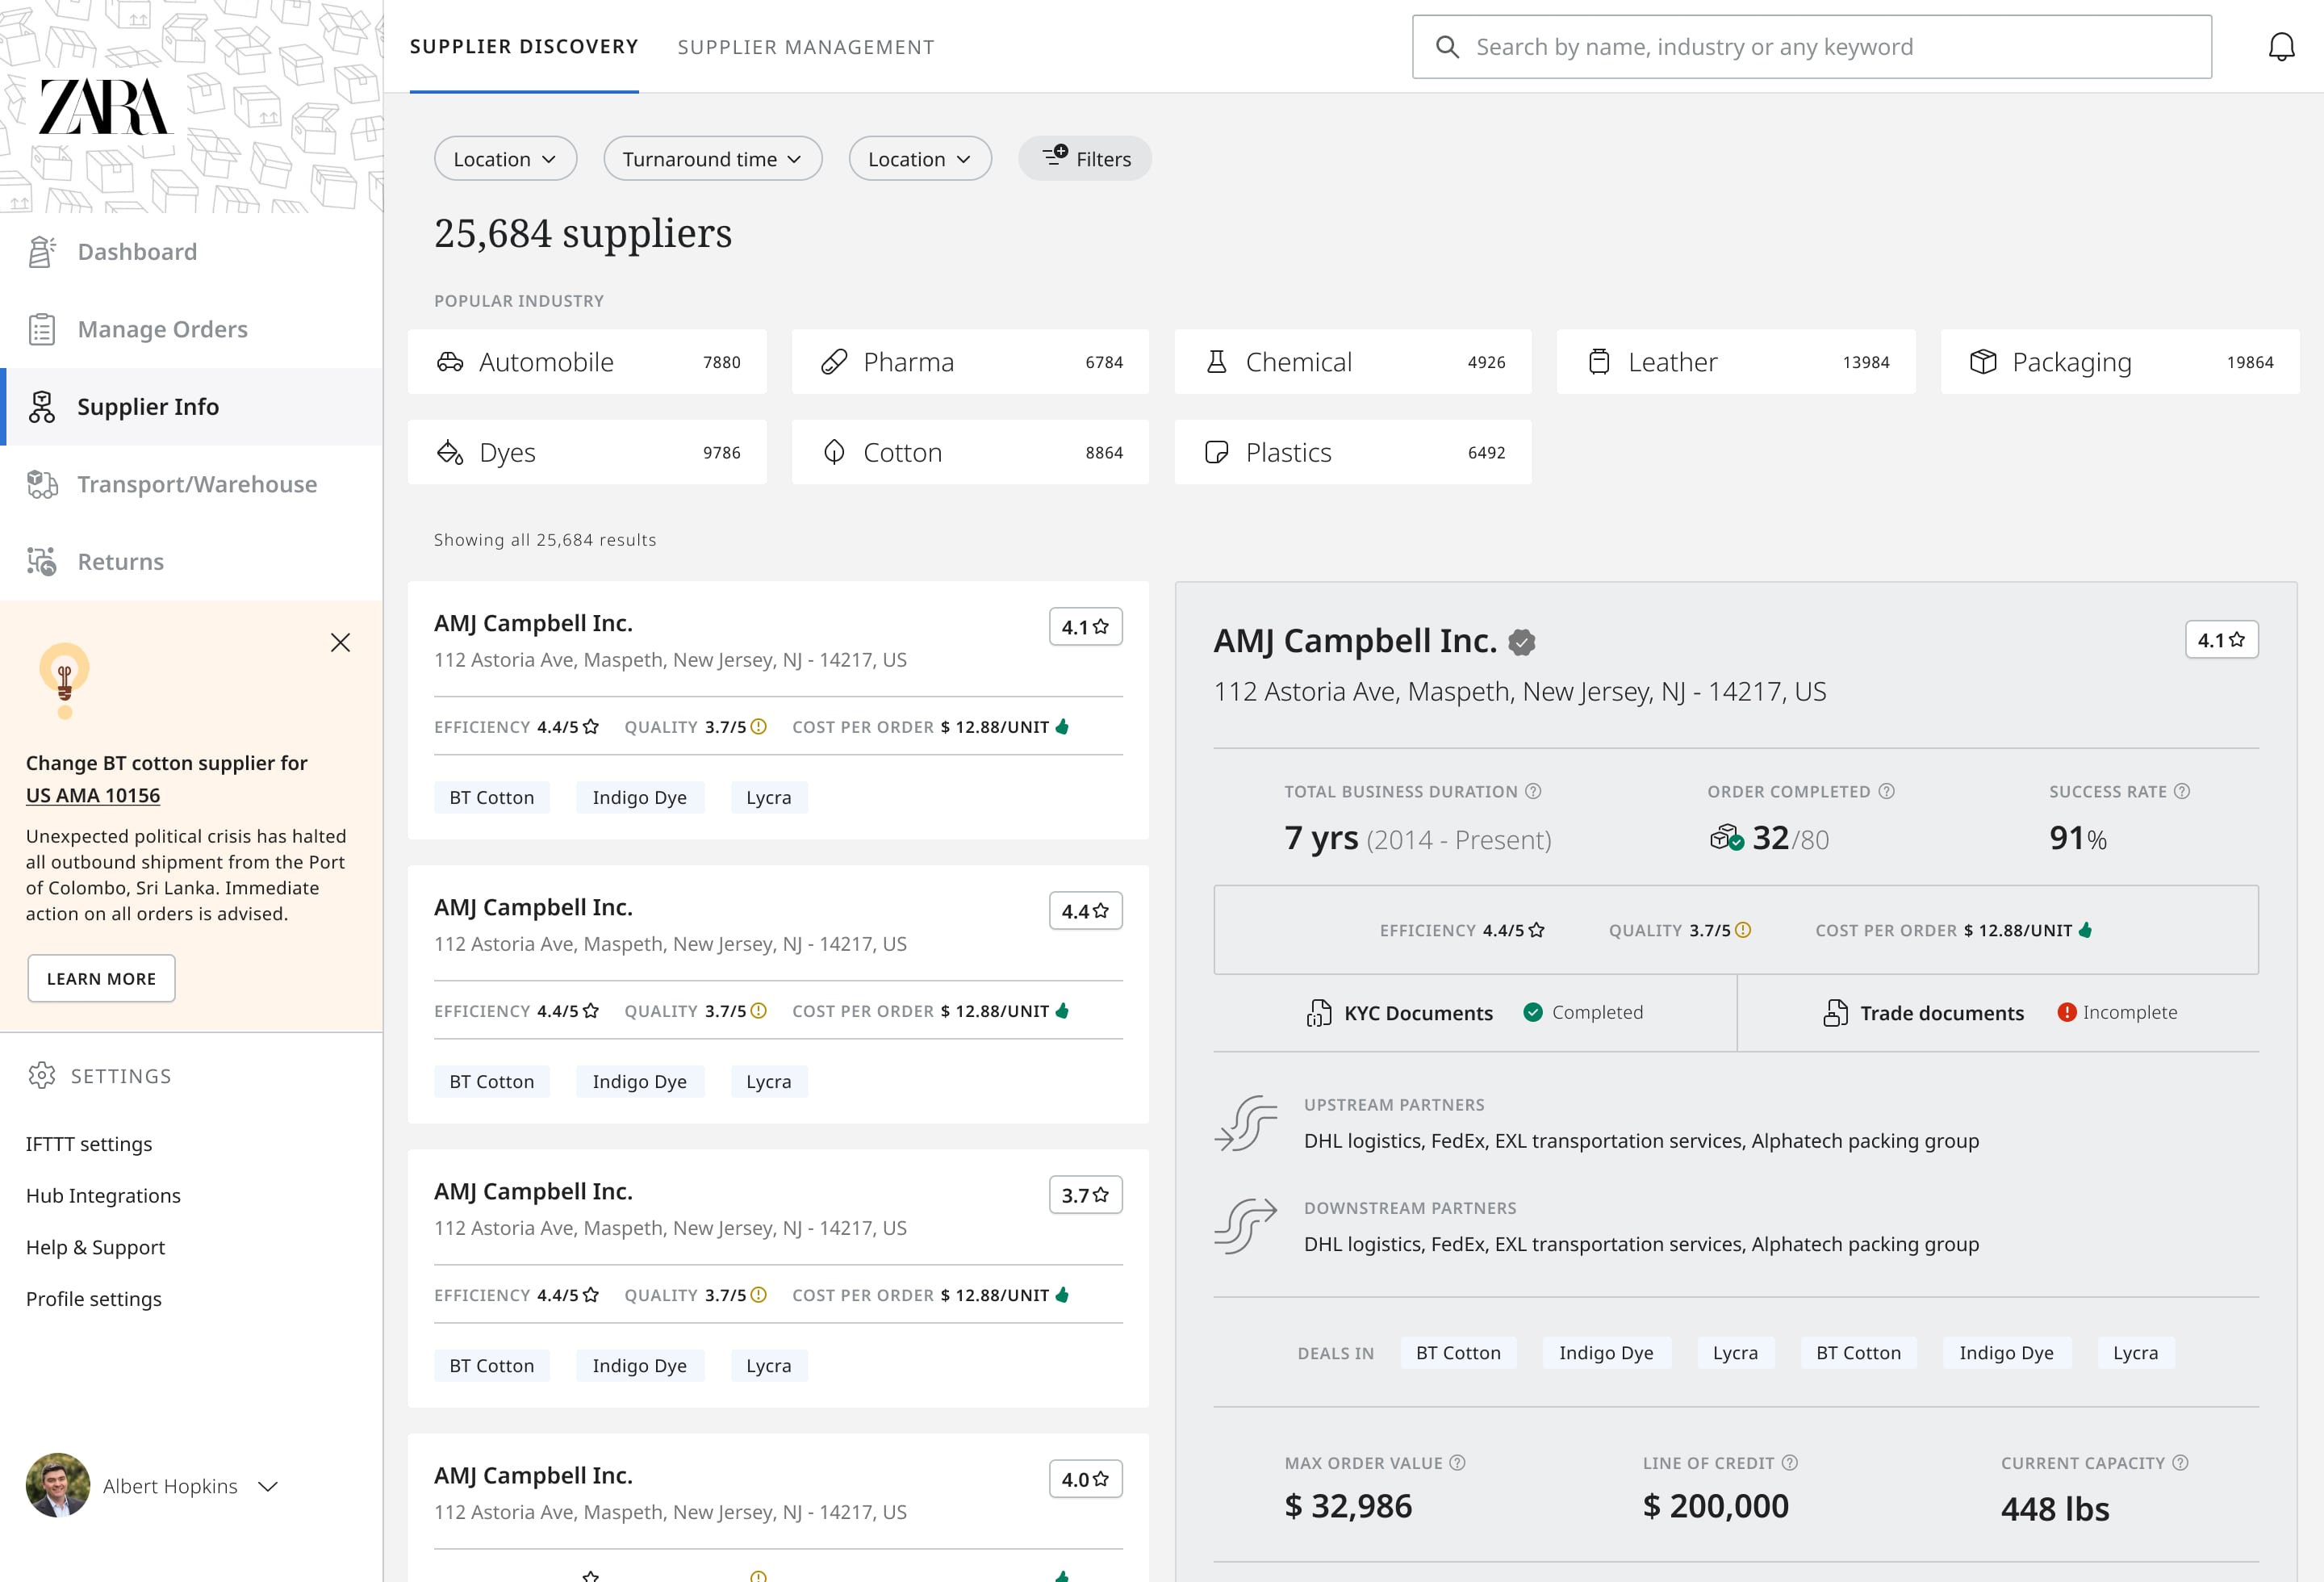
Task: Expand the Albert Hopkins account chevron
Action: [x=268, y=1486]
